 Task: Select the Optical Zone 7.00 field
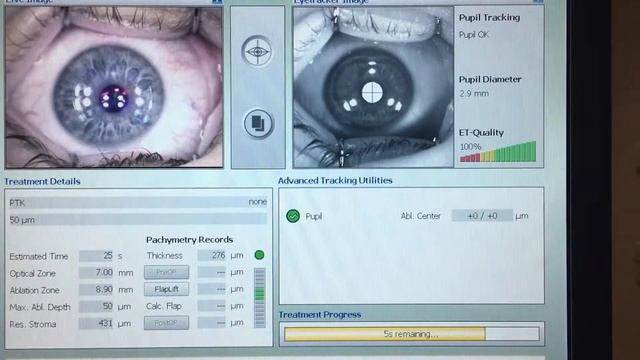click(96, 273)
